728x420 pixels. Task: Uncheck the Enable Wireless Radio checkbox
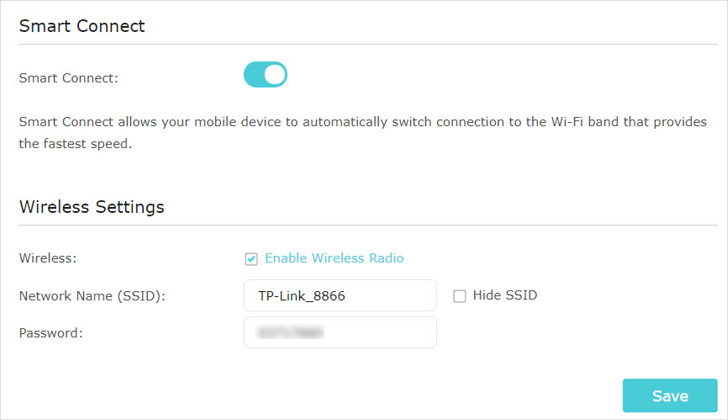coord(251,259)
